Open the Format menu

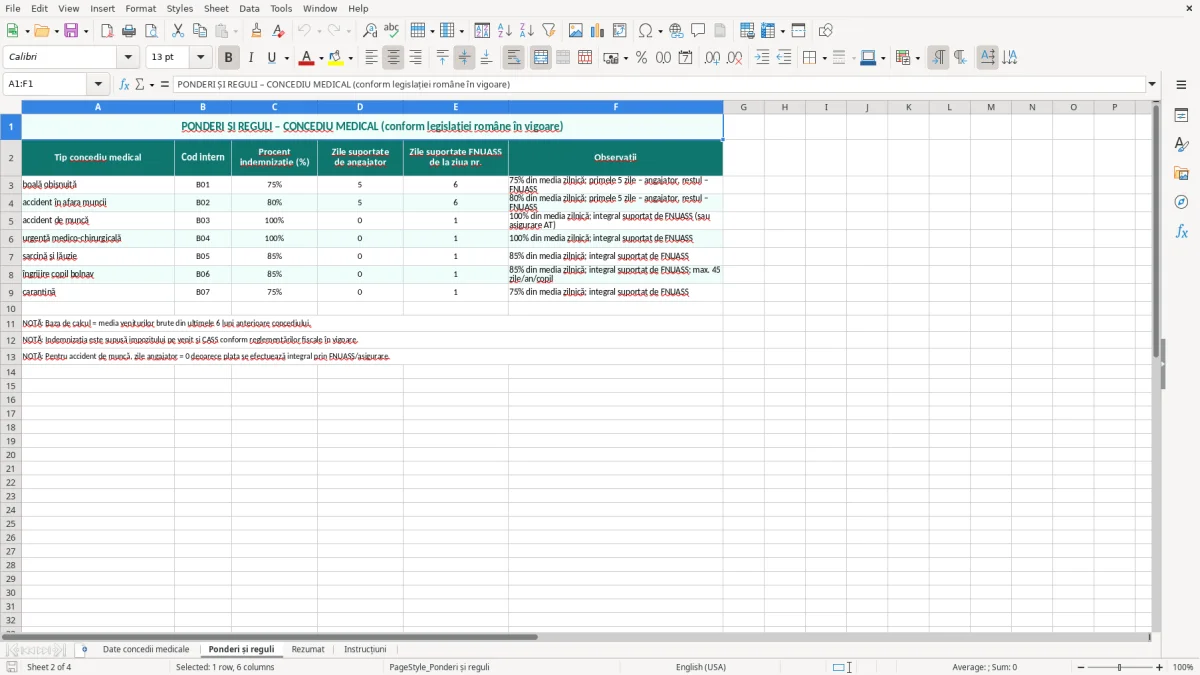pos(141,8)
